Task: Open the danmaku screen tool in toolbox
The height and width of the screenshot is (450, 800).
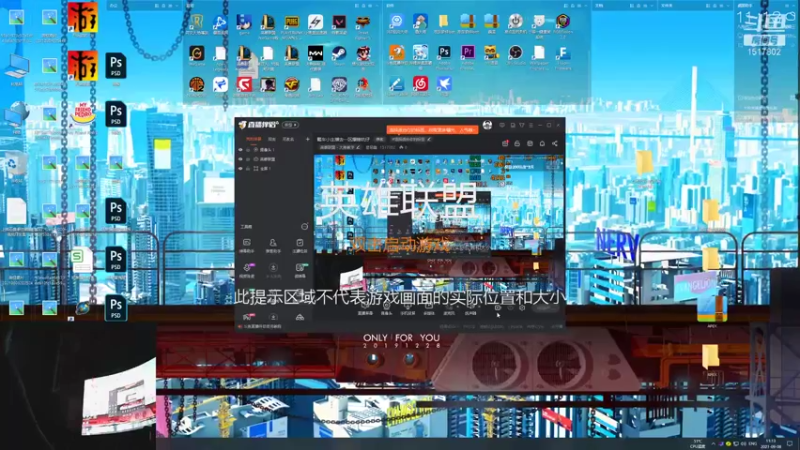Action: click(246, 245)
